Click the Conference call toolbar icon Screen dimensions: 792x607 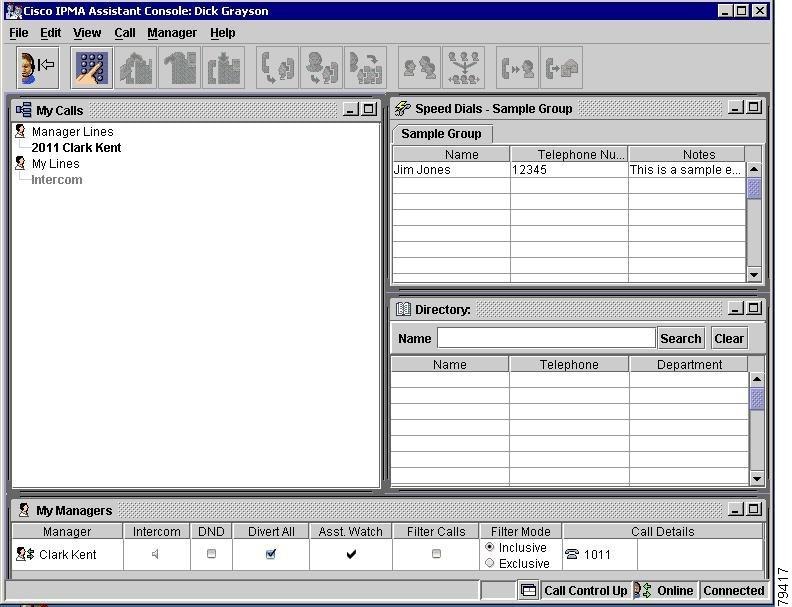click(464, 68)
